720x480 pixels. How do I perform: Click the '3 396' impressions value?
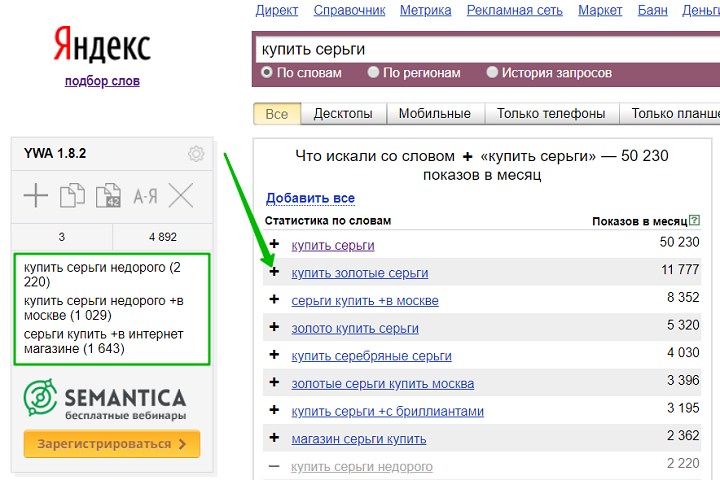pos(683,380)
